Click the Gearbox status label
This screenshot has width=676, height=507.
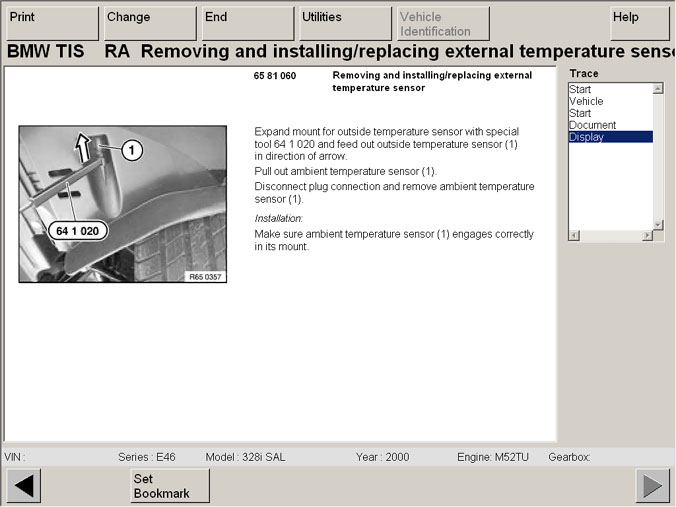[569, 457]
